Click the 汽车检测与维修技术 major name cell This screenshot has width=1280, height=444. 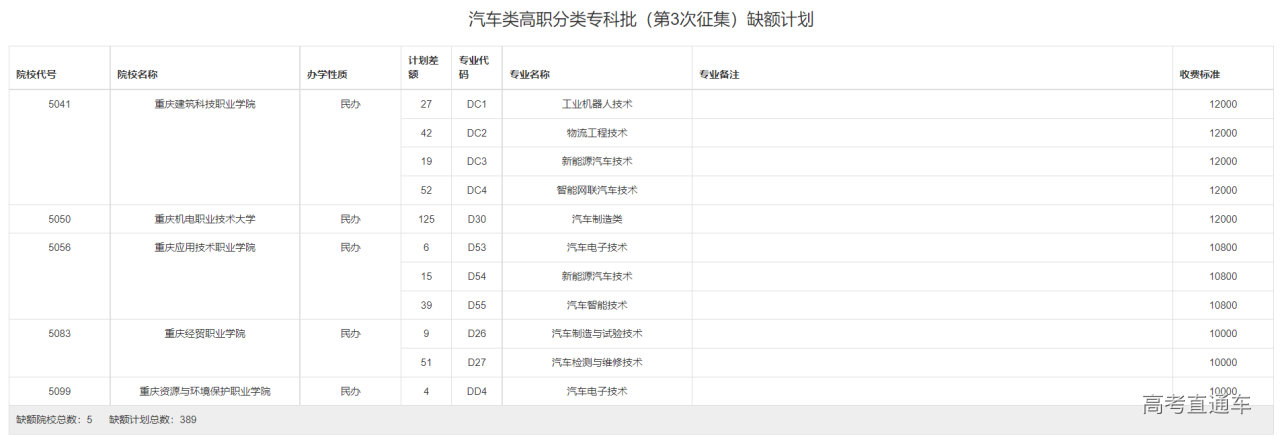tap(596, 362)
